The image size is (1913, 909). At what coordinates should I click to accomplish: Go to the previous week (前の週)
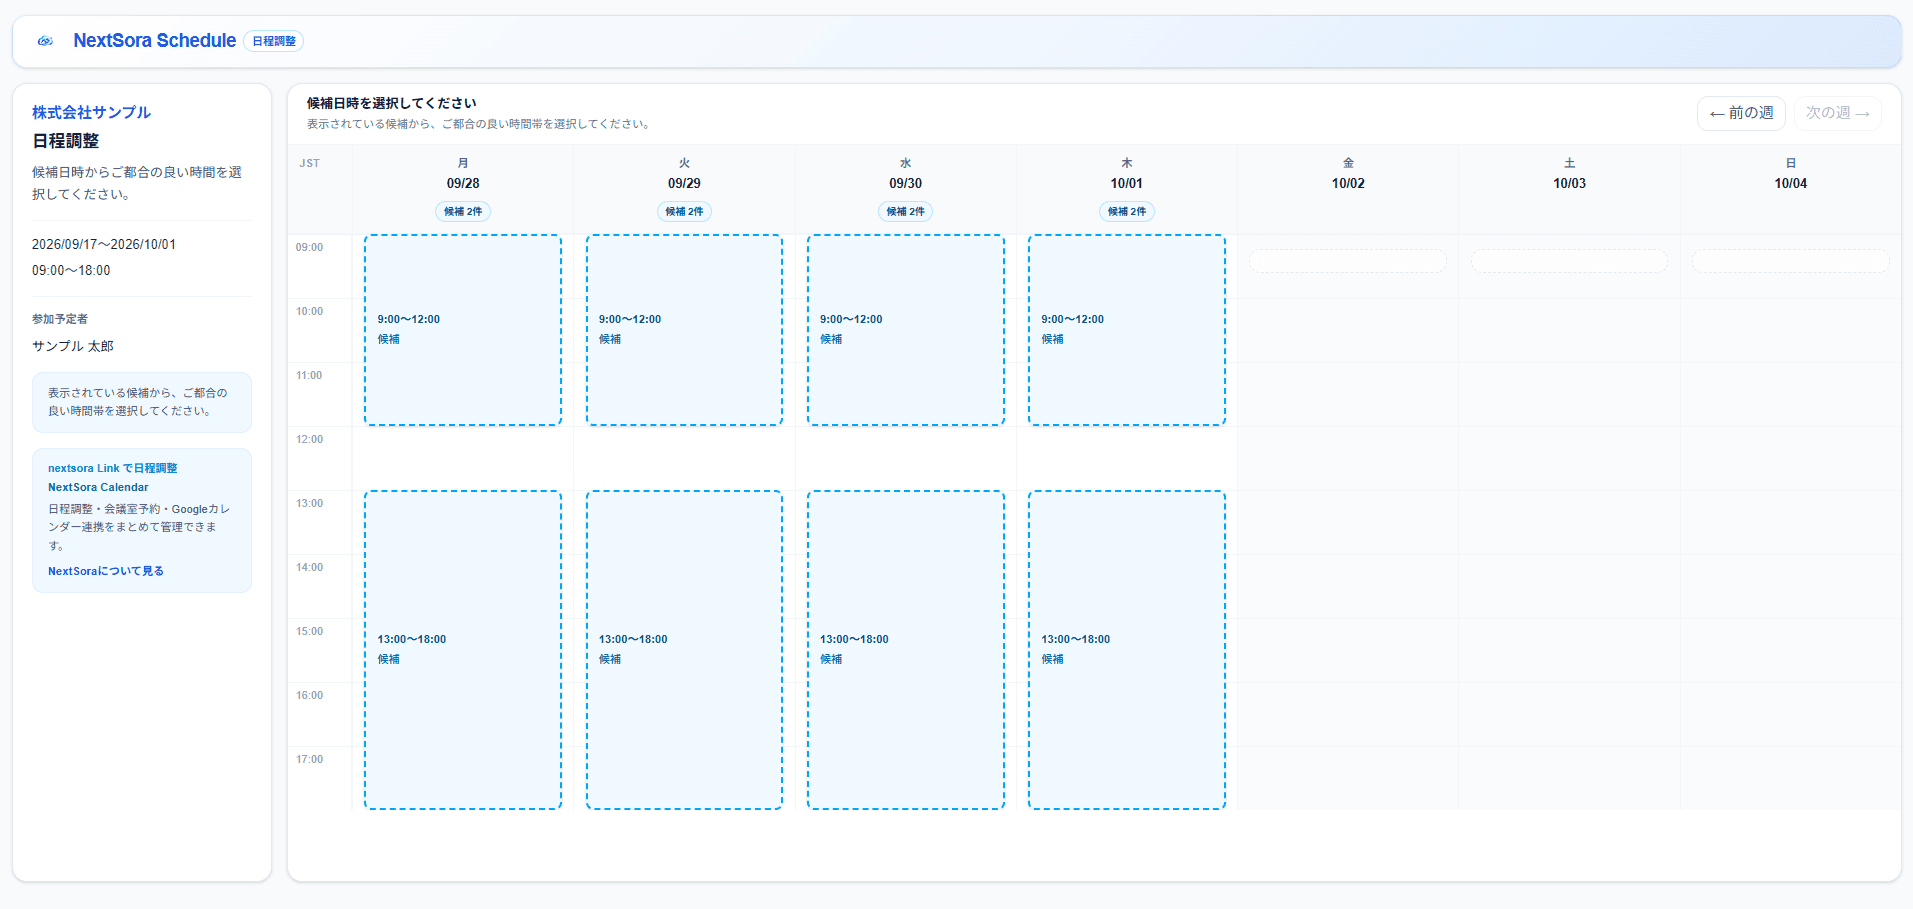tap(1741, 113)
